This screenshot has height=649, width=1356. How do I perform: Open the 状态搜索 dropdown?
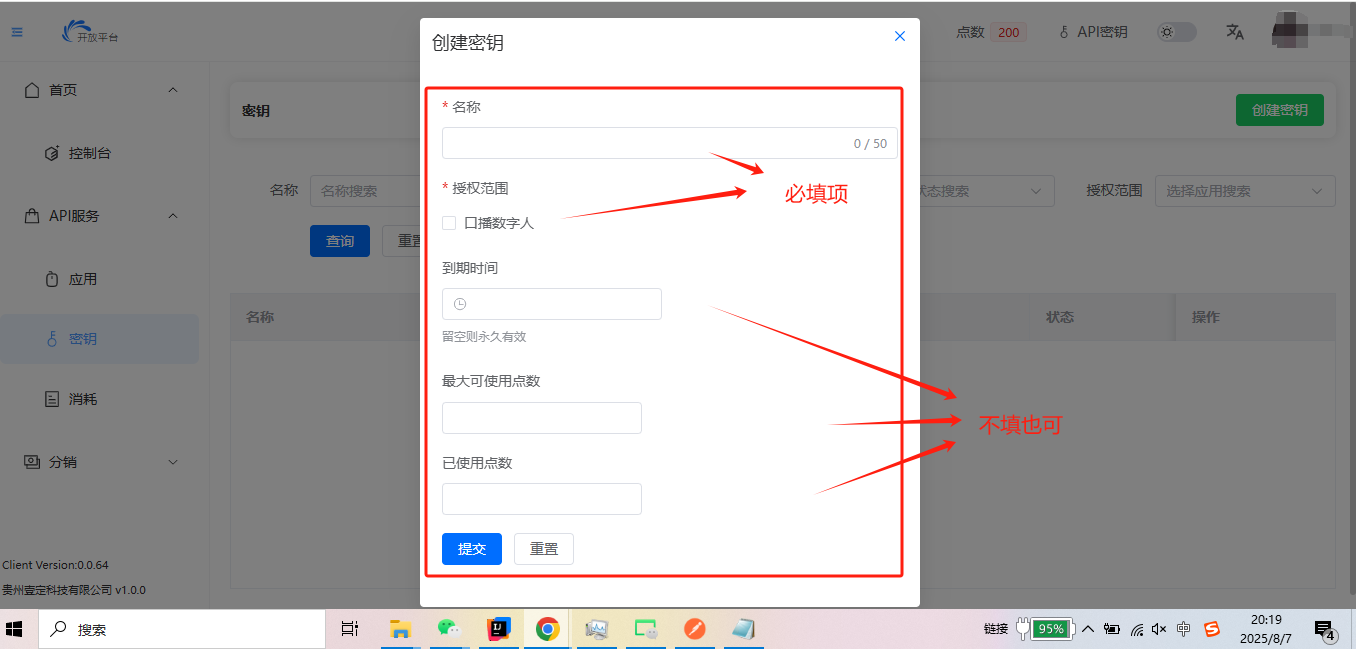point(982,190)
